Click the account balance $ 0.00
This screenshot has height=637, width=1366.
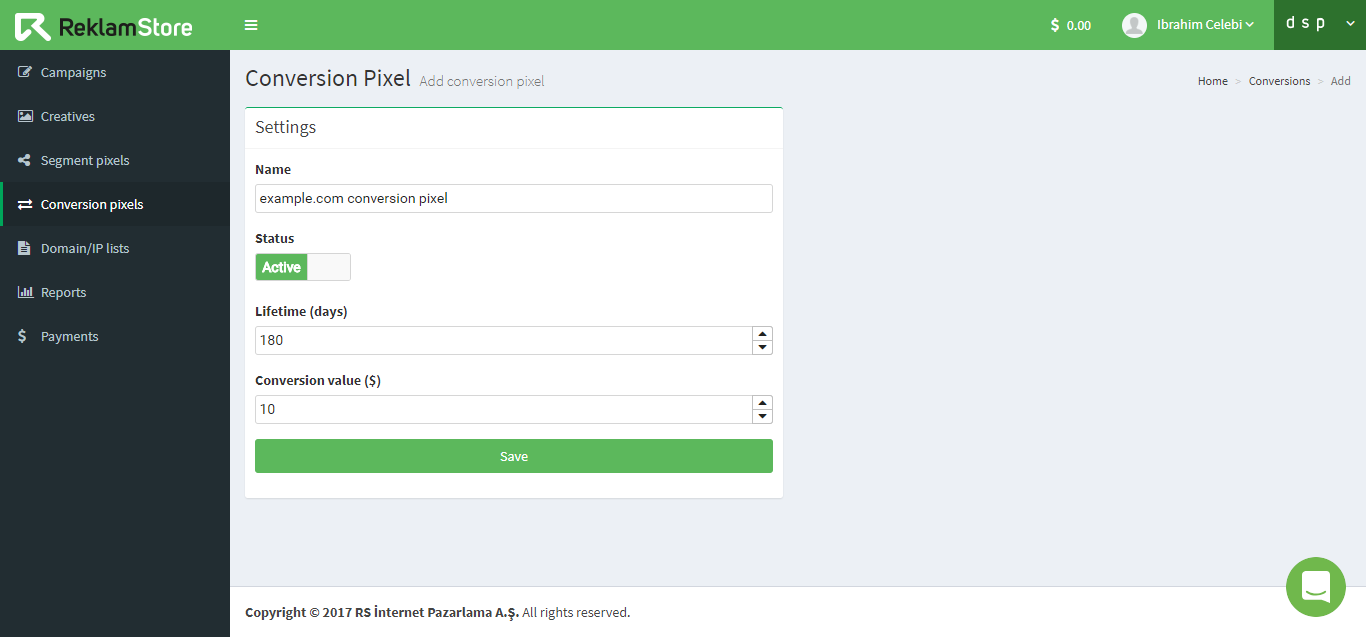(1071, 25)
